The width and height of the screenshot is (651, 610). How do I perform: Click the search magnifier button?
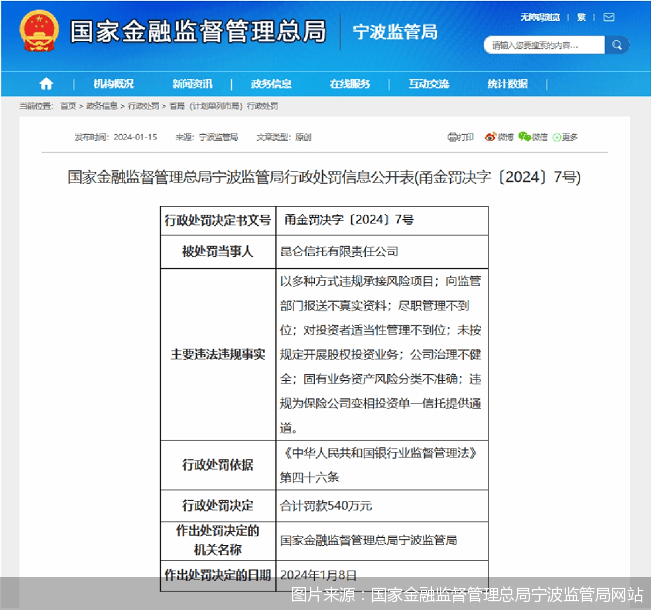pos(617,45)
